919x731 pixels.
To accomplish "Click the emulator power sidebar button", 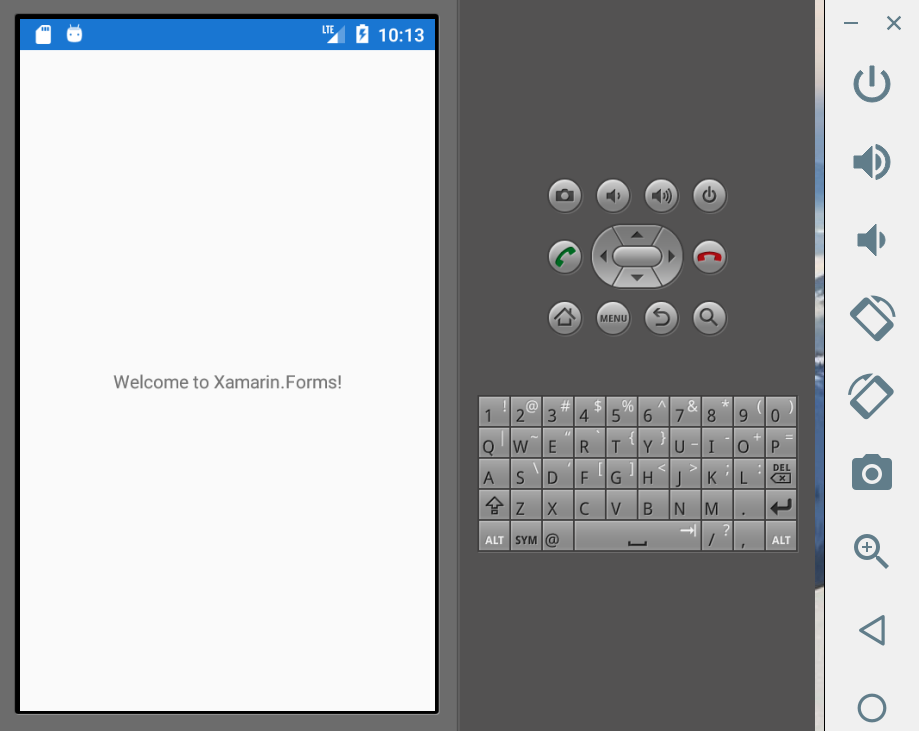I will tap(872, 84).
